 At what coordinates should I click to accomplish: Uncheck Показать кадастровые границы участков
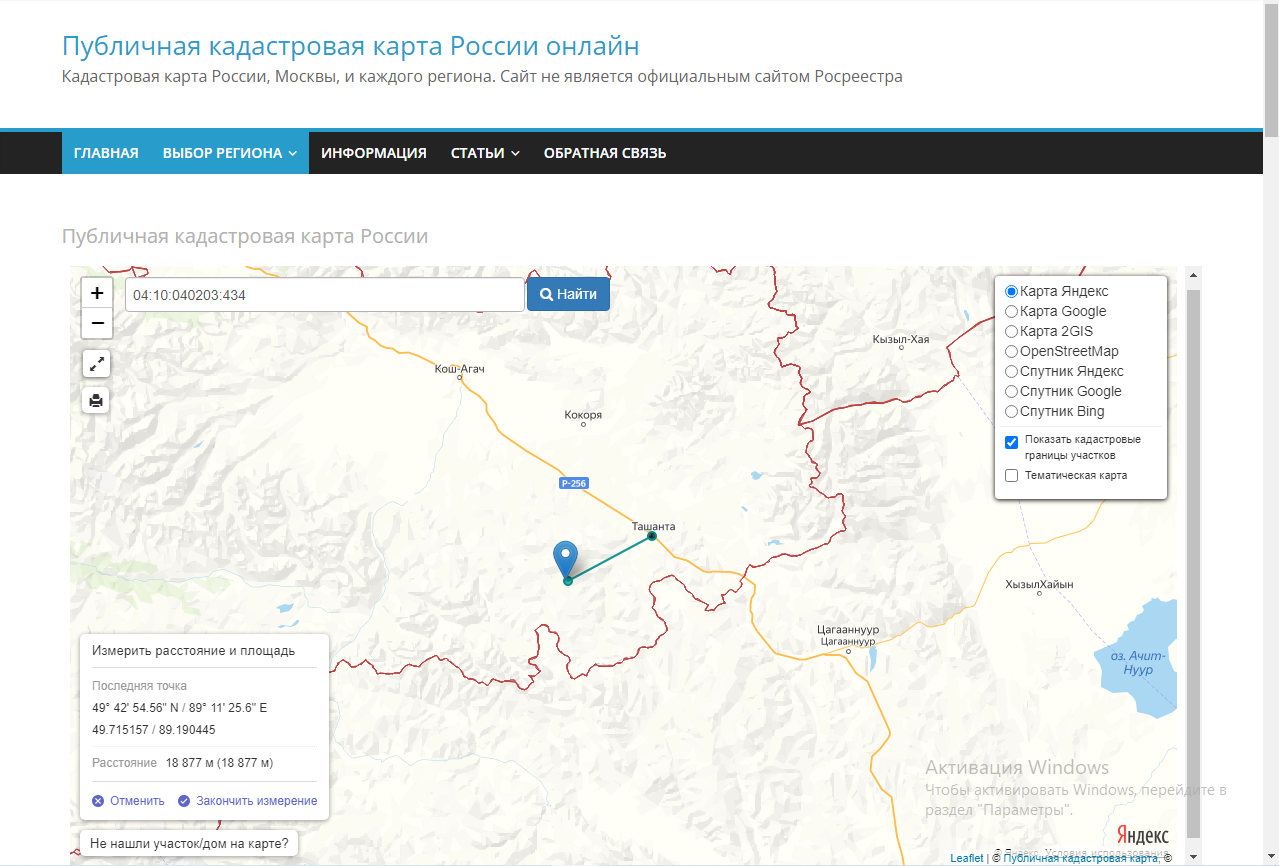click(x=1011, y=442)
